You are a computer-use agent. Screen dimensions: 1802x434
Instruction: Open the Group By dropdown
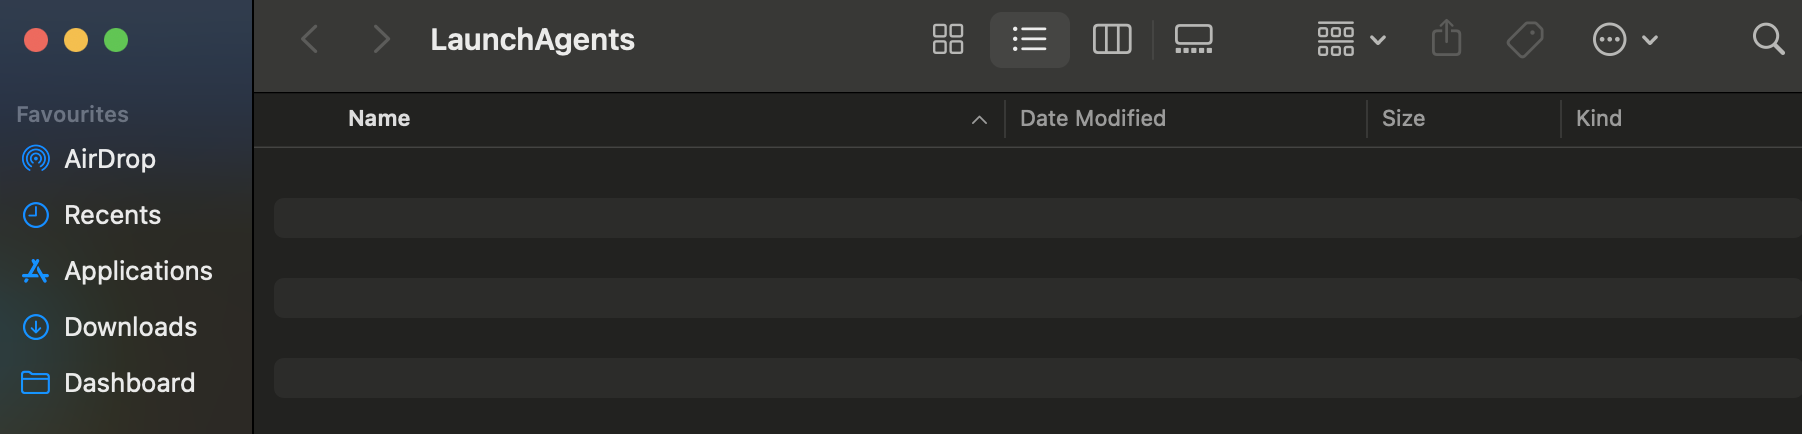[1351, 40]
